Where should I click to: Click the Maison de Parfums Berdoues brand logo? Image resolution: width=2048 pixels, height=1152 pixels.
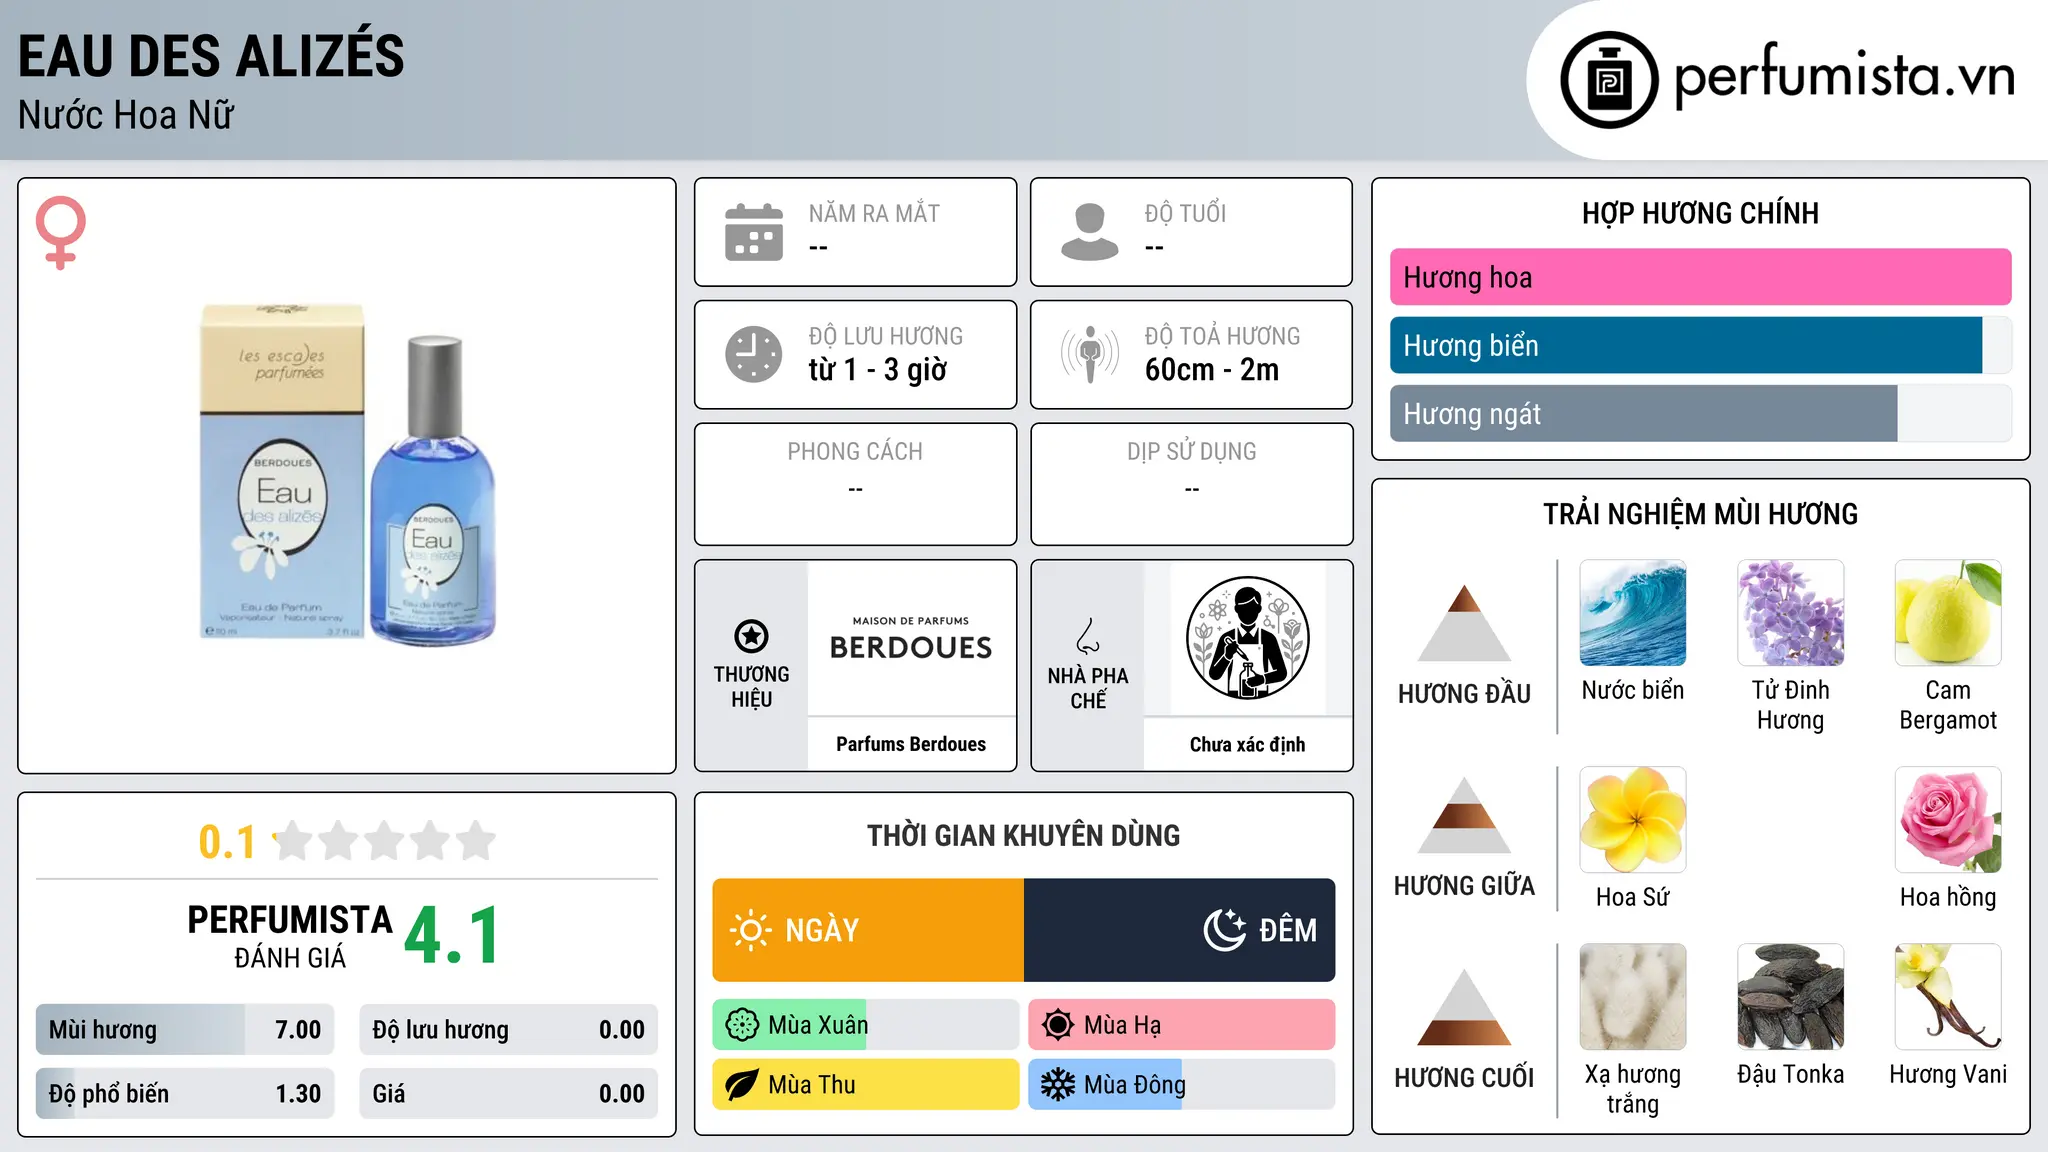coord(911,639)
